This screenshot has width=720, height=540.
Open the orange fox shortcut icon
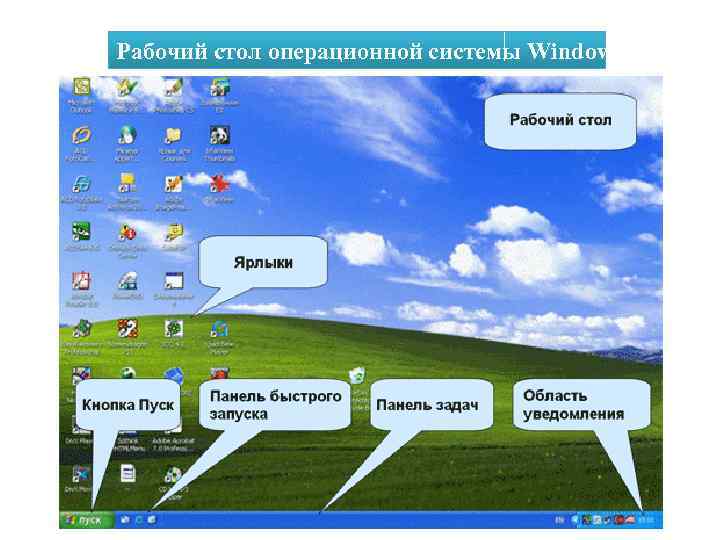pos(174,185)
